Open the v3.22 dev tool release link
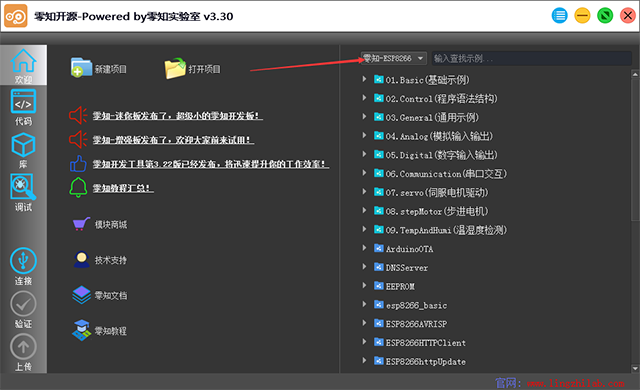The height and width of the screenshot is (390, 640). 211,164
